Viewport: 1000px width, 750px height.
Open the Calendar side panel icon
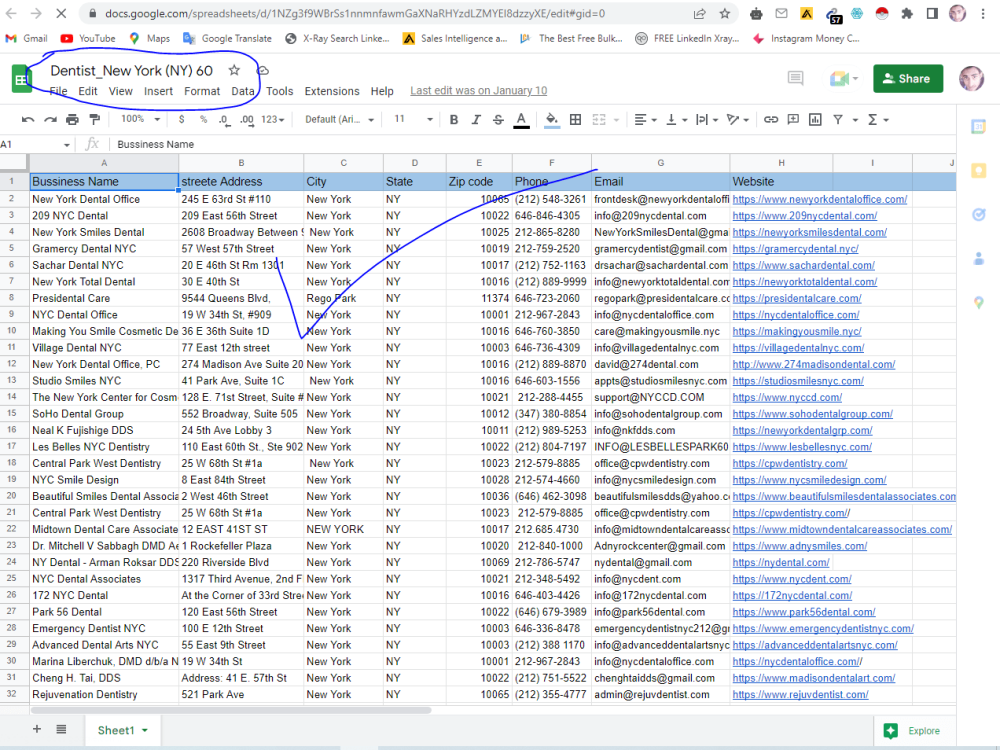tap(978, 127)
